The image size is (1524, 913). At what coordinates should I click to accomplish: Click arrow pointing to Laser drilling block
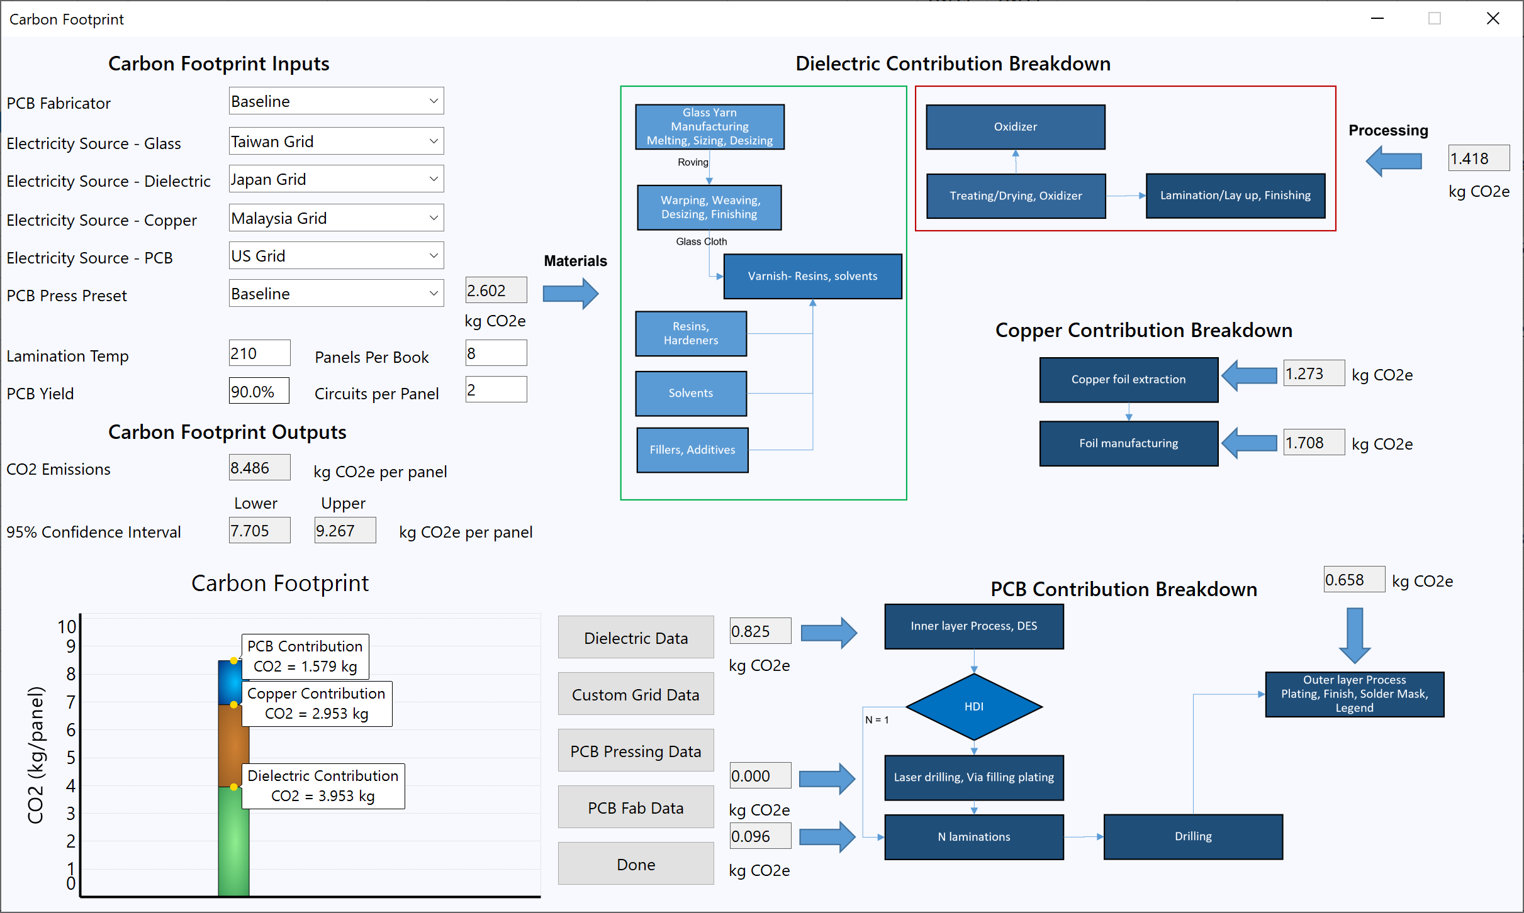point(826,778)
